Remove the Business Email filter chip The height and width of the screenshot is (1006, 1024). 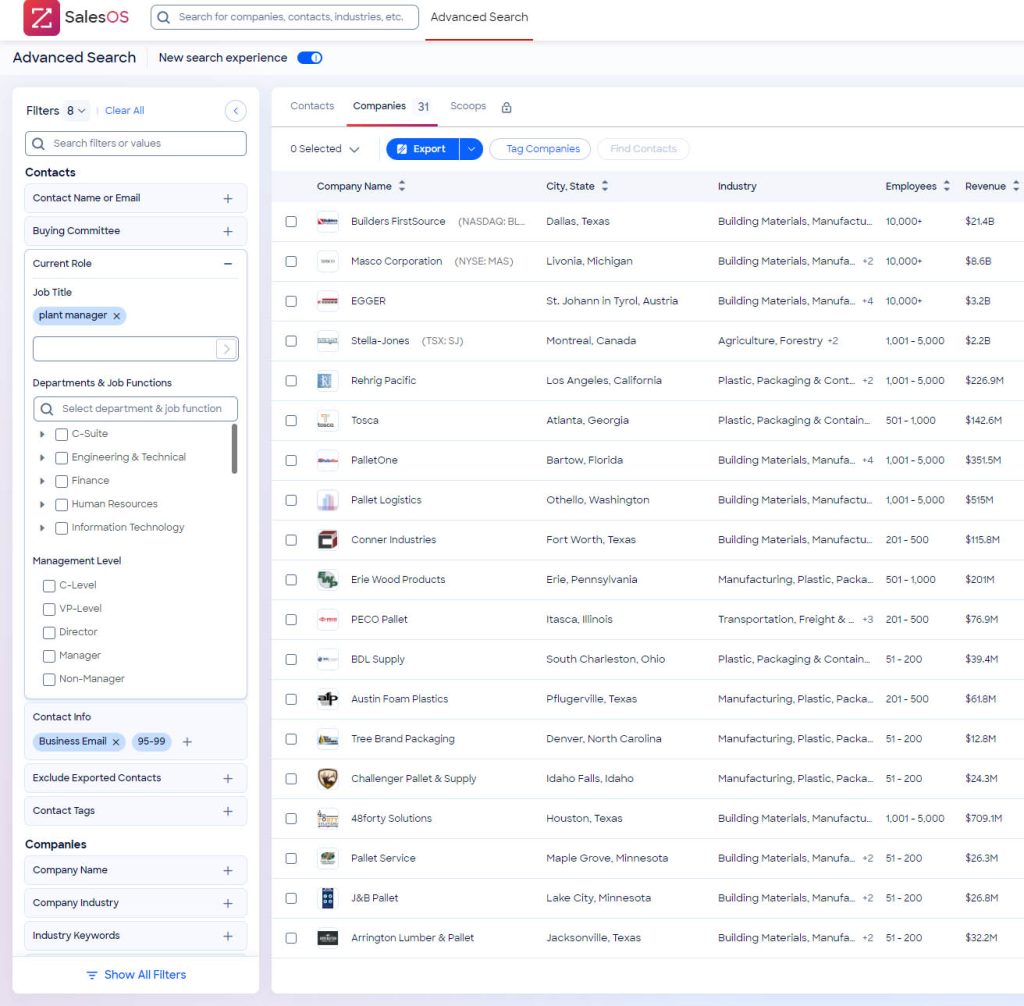(116, 742)
